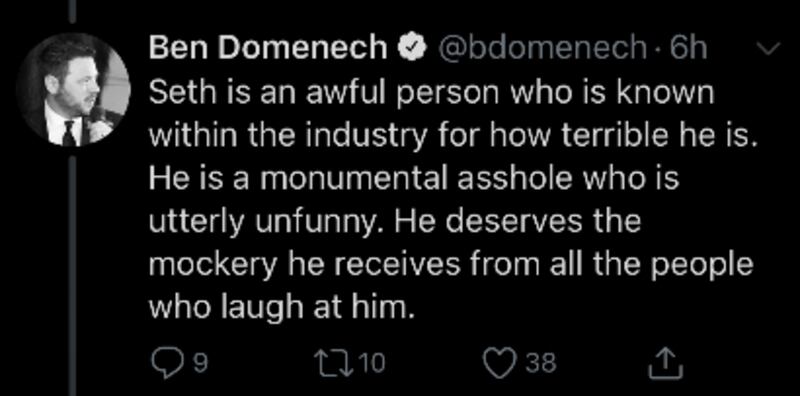Click the 'within the industry' text line

pos(452,137)
